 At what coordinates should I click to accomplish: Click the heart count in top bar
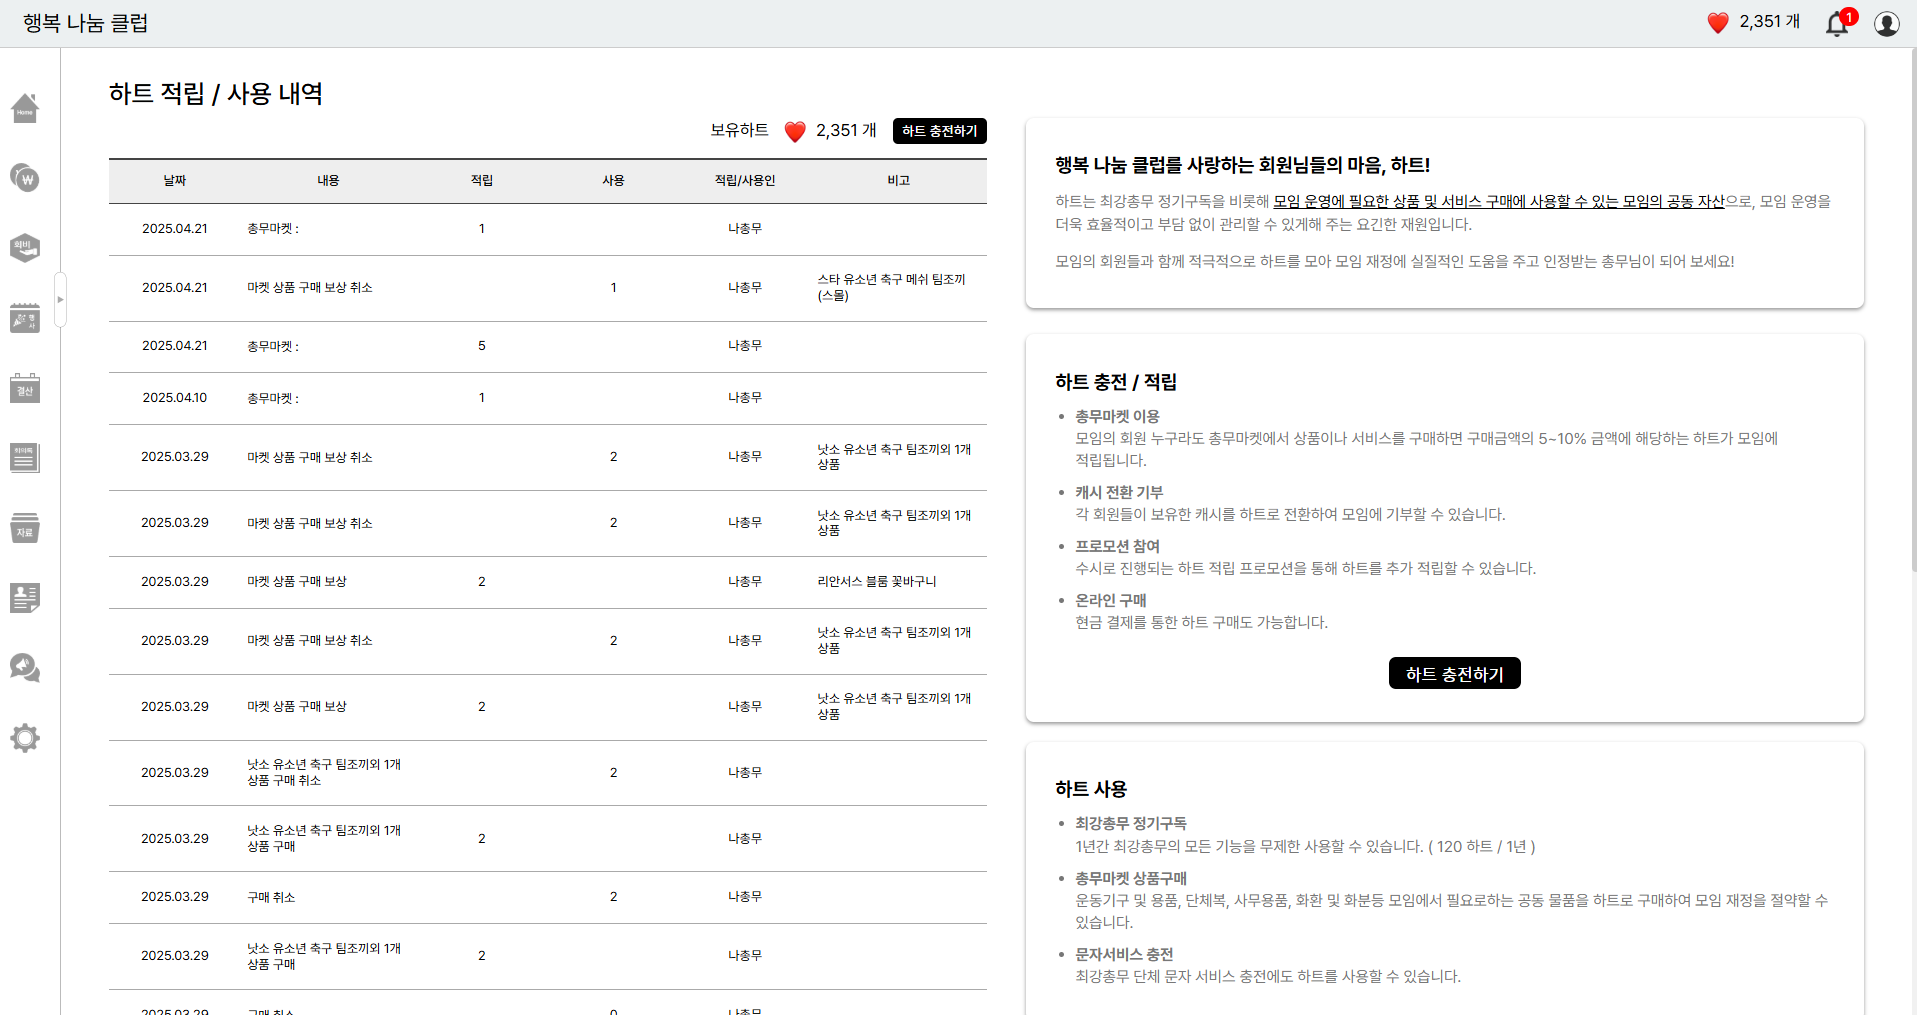(x=1754, y=22)
